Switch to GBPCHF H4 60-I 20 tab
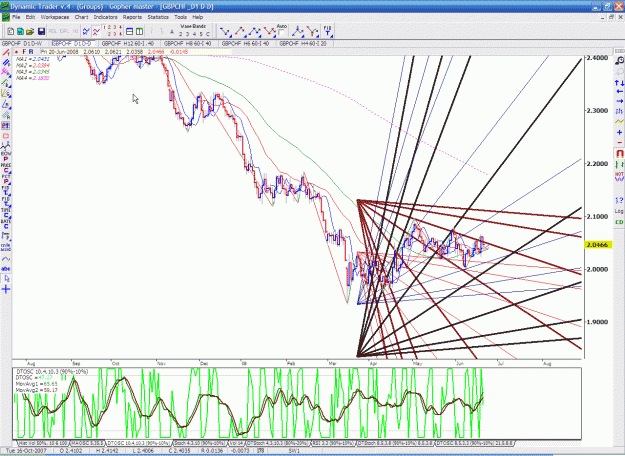 [303, 43]
